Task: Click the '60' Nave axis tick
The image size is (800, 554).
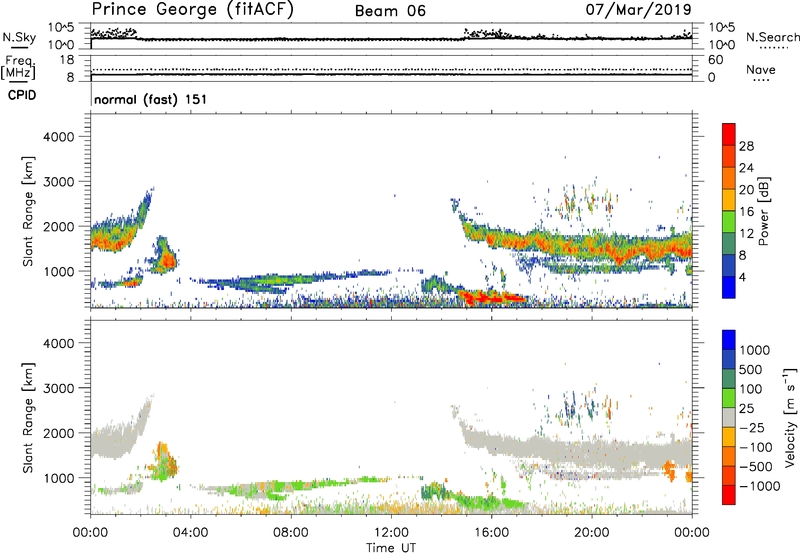Action: pos(715,60)
